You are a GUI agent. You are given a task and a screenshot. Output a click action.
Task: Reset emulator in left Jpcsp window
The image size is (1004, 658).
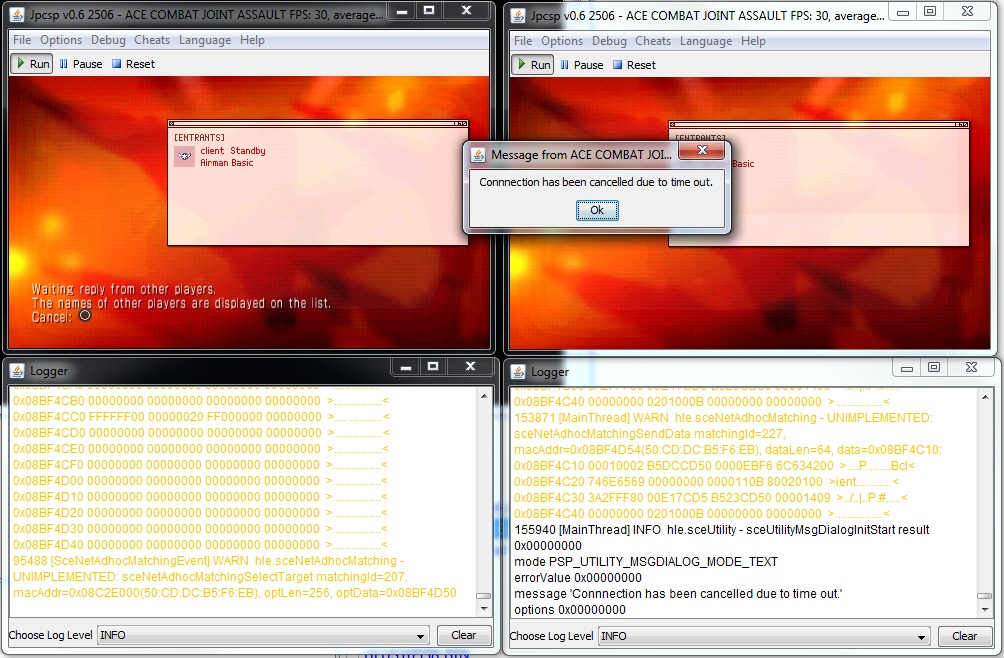coord(133,64)
